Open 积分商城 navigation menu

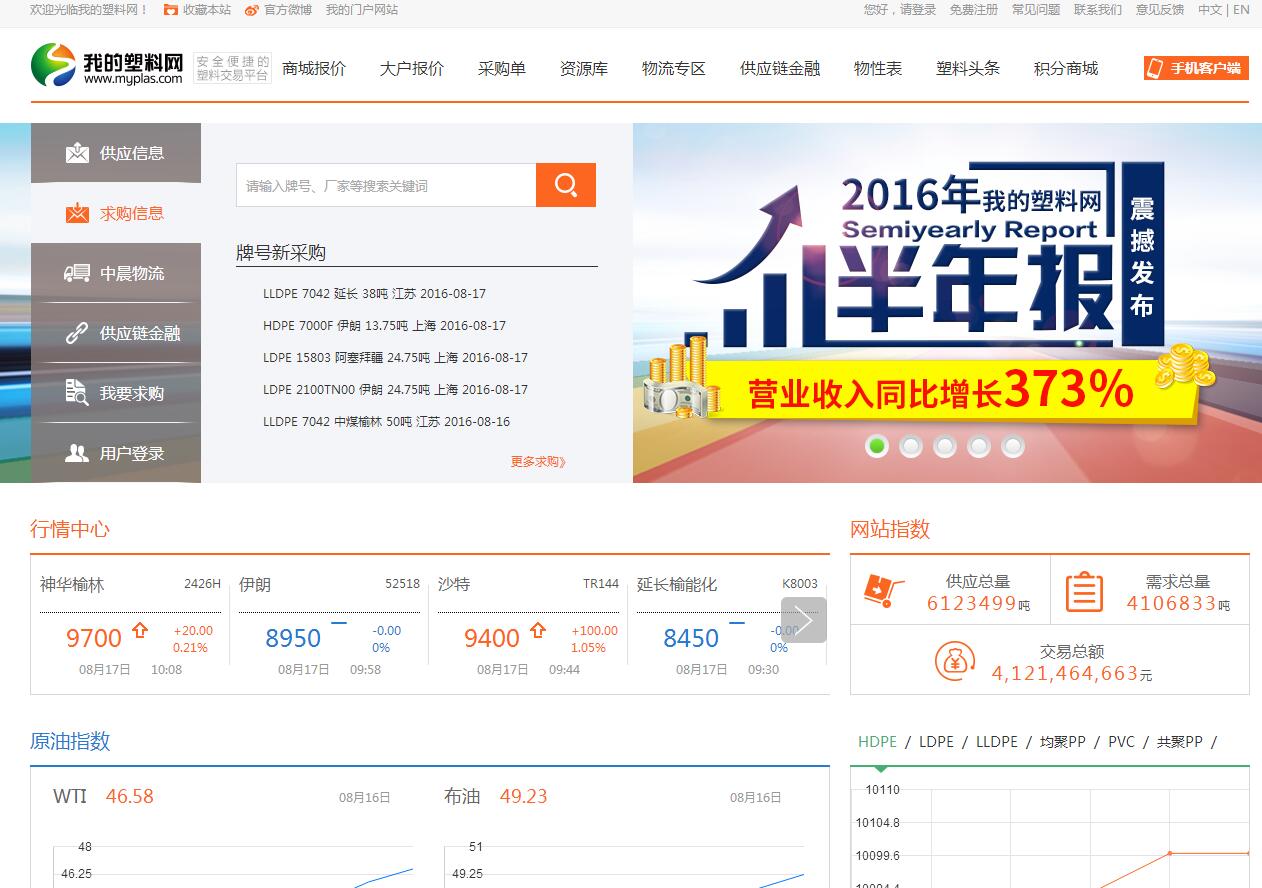tap(1066, 69)
